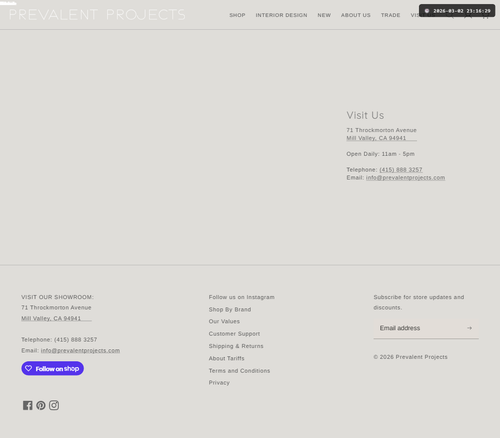The image size is (500, 438).
Task: Open the SHOP menu
Action: pyautogui.click(x=237, y=15)
